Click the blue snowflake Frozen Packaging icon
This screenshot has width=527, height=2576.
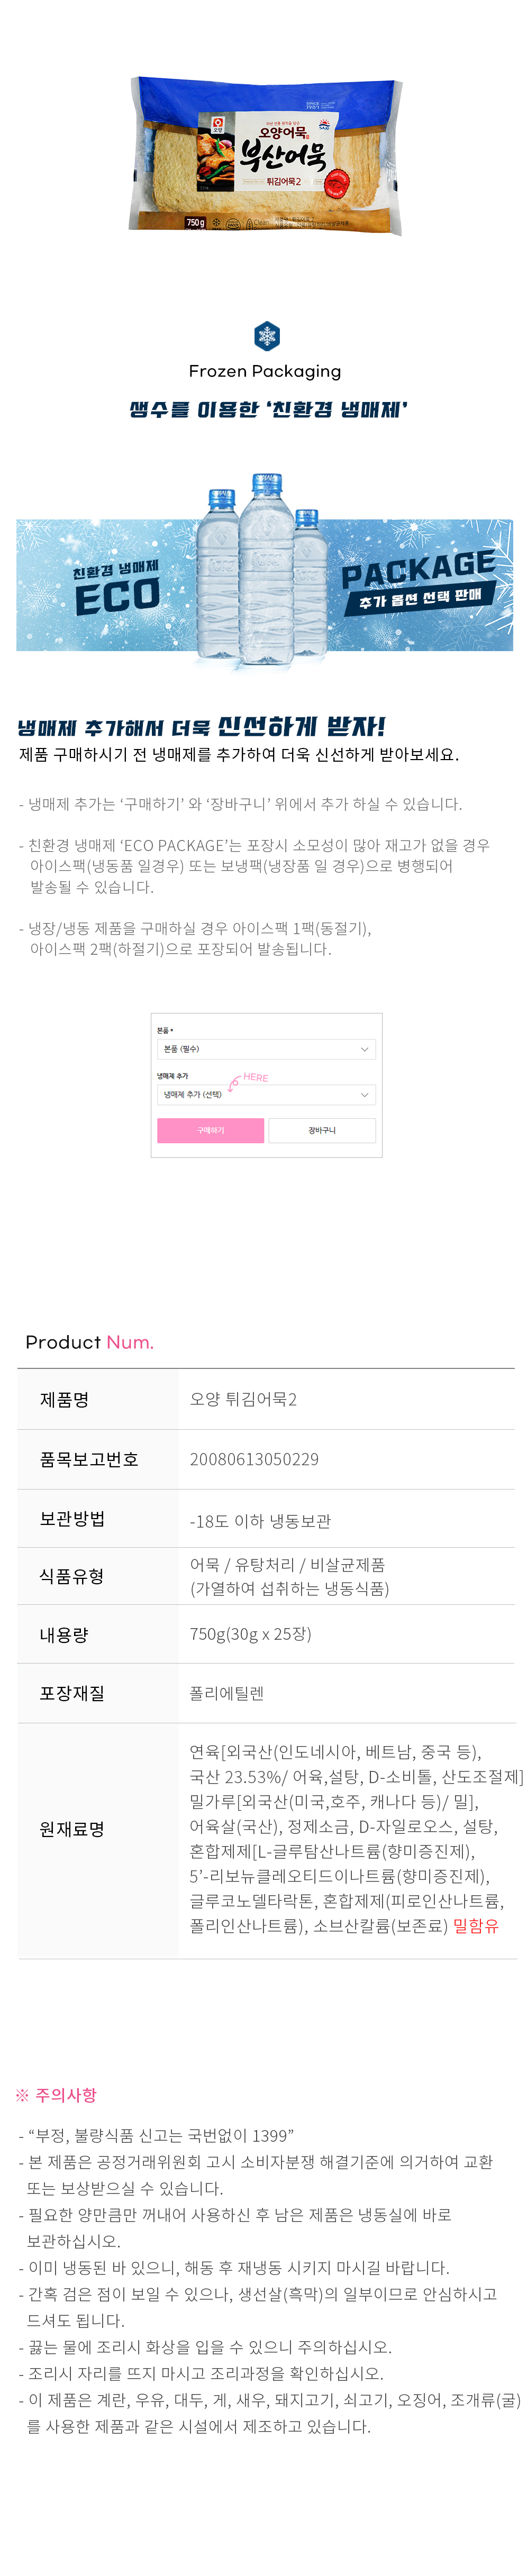pyautogui.click(x=265, y=335)
